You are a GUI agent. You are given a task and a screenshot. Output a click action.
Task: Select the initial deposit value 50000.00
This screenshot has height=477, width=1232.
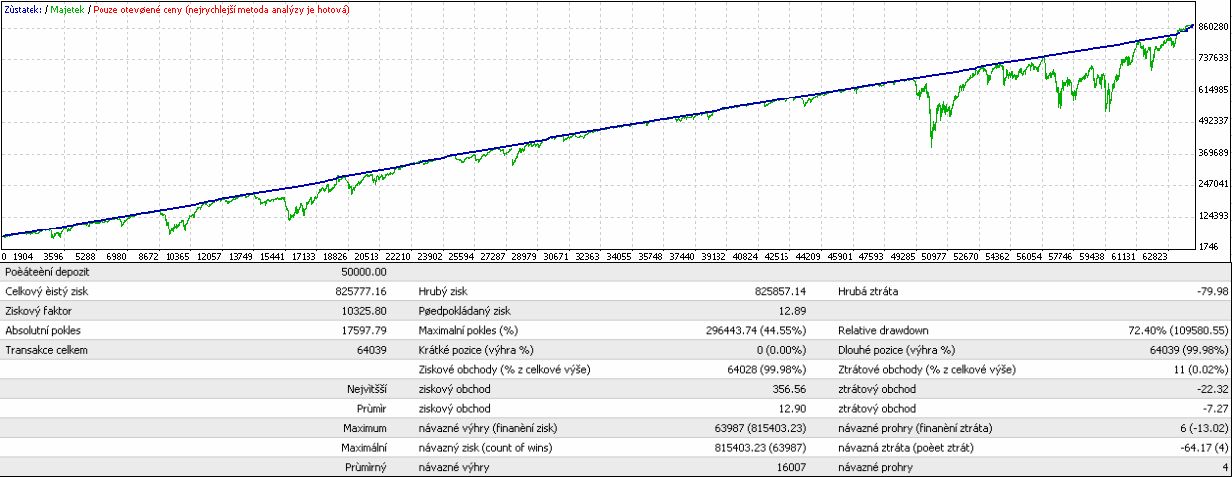point(363,272)
